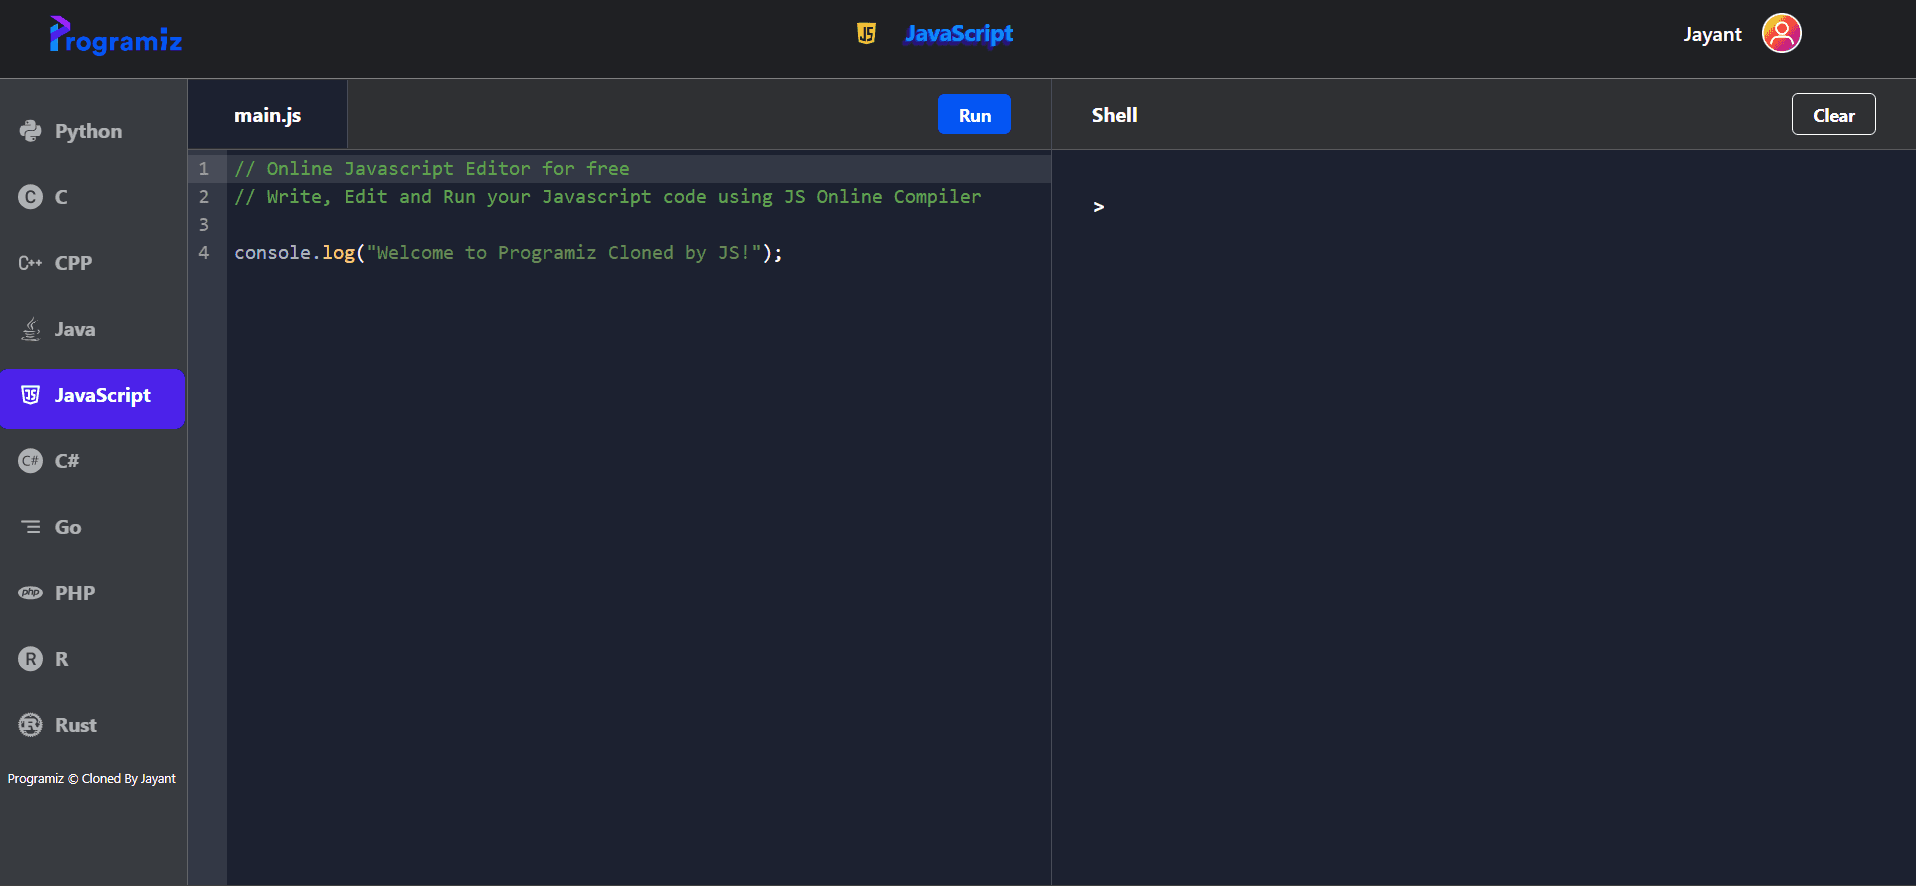Select the R language label
Viewport: 1916px width, 886px height.
(62, 659)
